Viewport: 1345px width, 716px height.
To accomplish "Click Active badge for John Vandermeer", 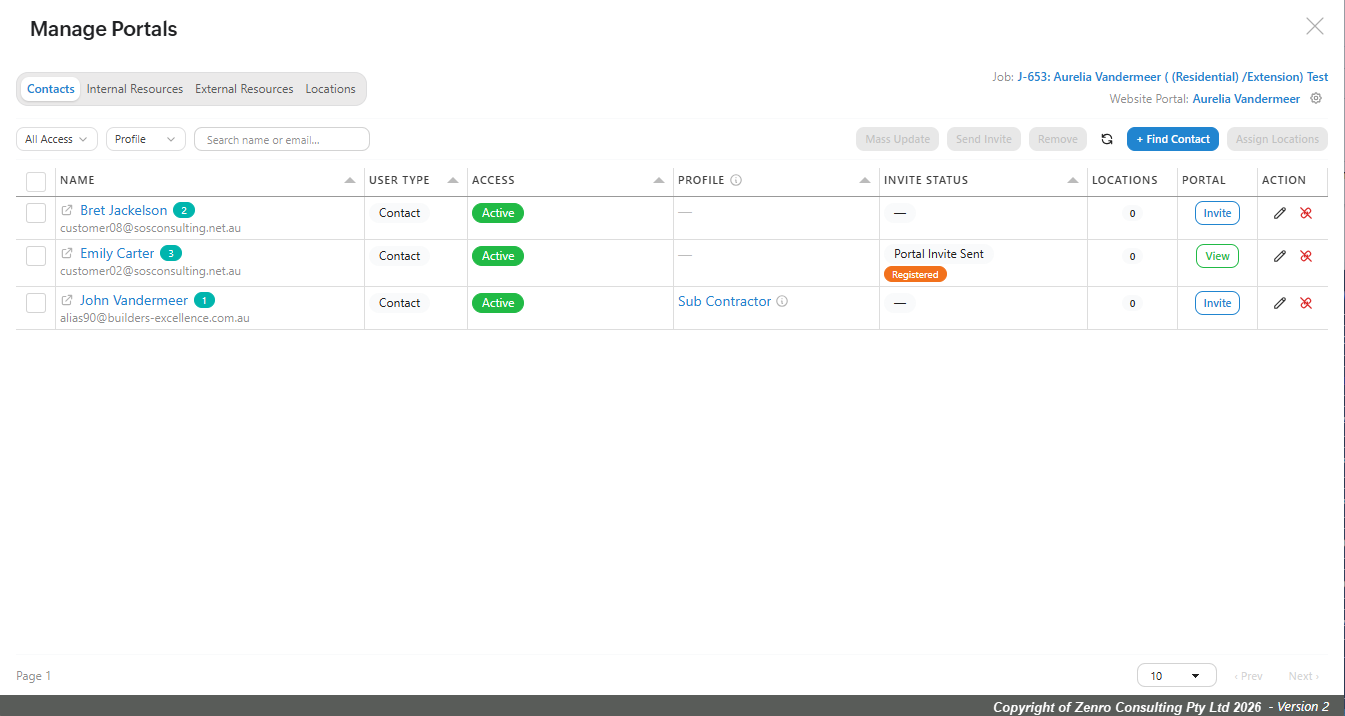I will [498, 303].
